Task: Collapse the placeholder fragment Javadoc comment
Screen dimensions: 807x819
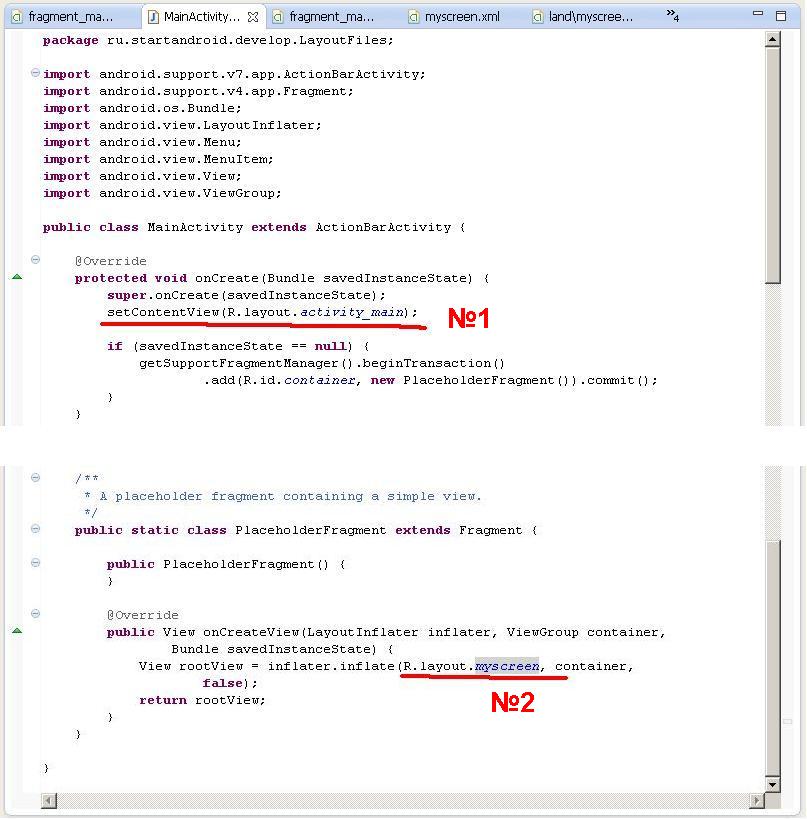Action: [35, 477]
